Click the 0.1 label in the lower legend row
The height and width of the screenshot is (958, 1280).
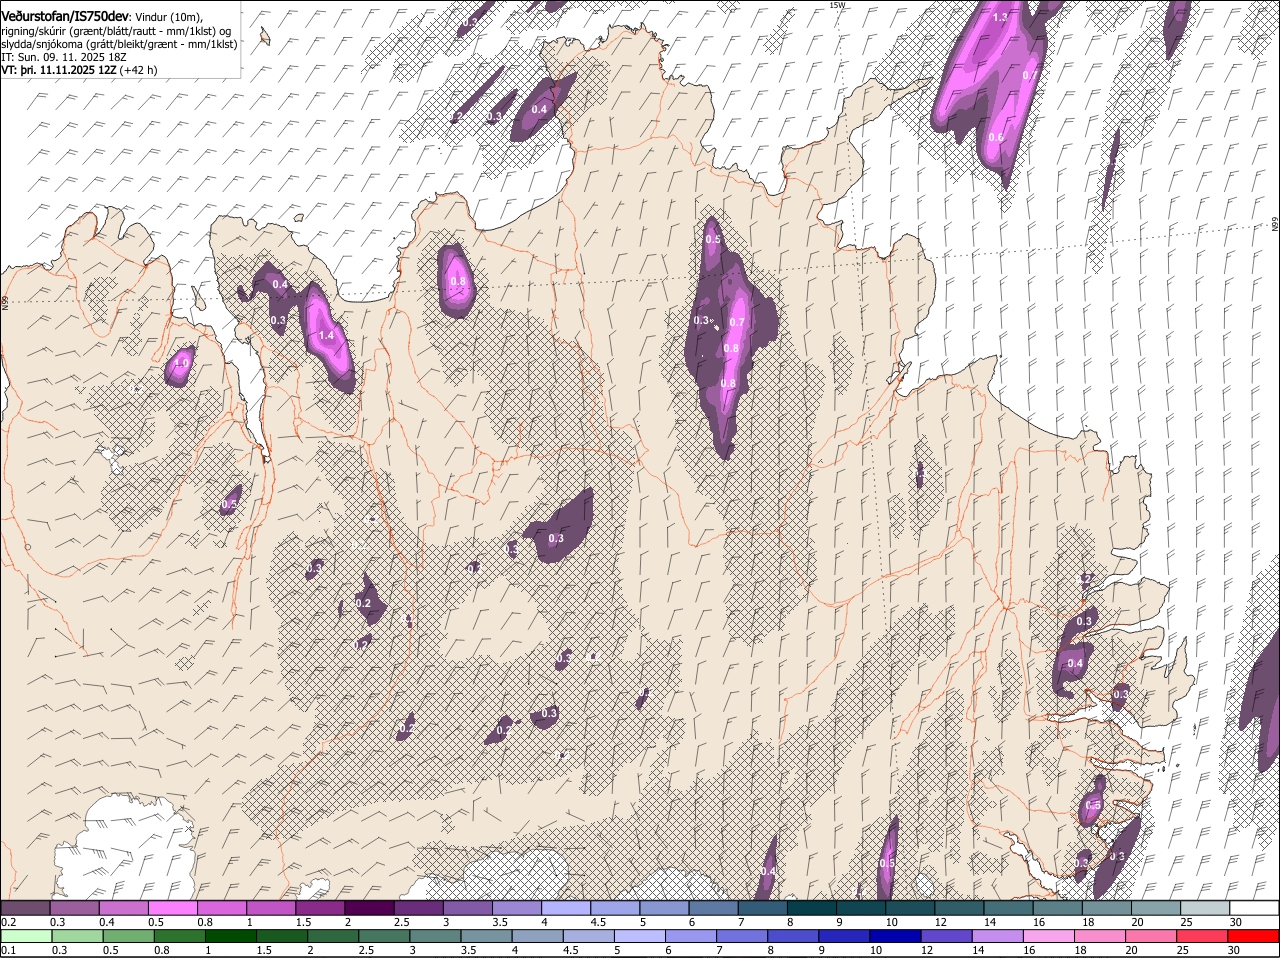8,950
